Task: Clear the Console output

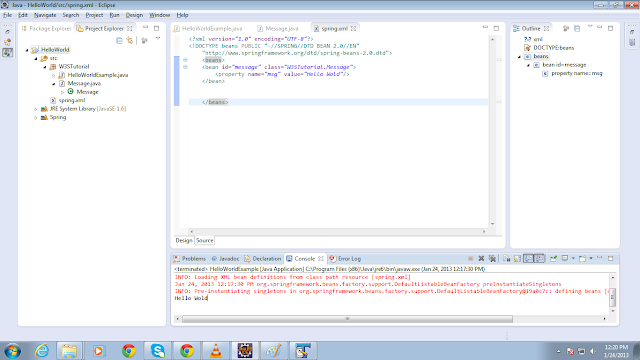Action: [507, 259]
